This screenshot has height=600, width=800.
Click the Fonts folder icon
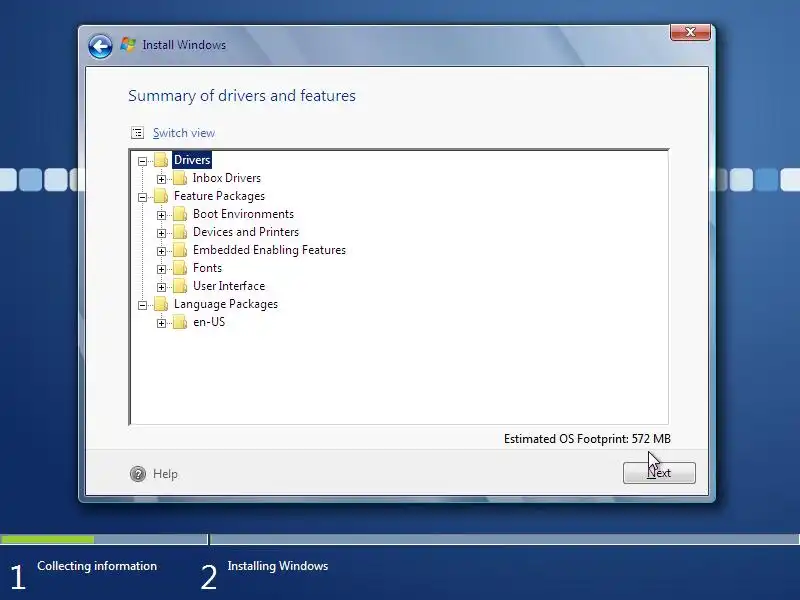180,268
